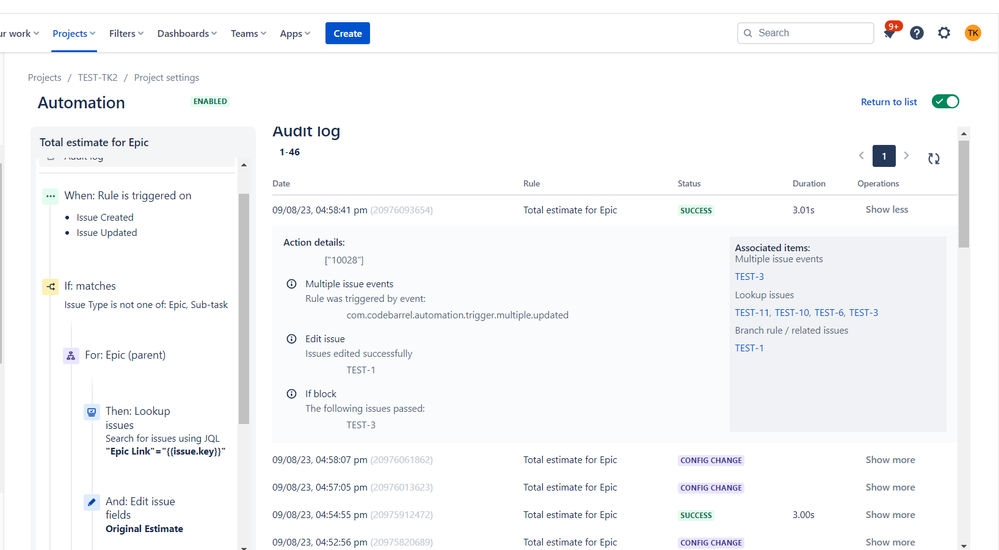Image resolution: width=999 pixels, height=550 pixels.
Task: Open the TEST-3 link under Multiple issue events
Action: (749, 277)
